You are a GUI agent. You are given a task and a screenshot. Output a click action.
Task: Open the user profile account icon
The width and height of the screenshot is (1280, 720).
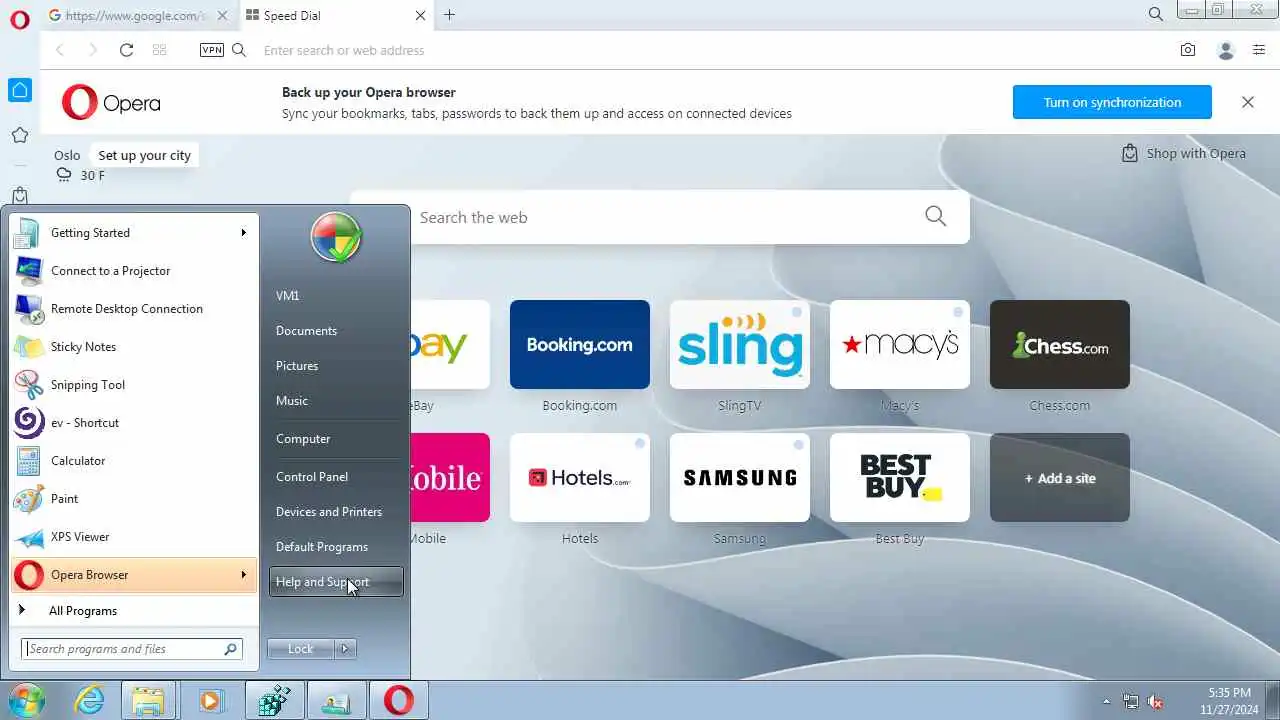coord(1226,50)
